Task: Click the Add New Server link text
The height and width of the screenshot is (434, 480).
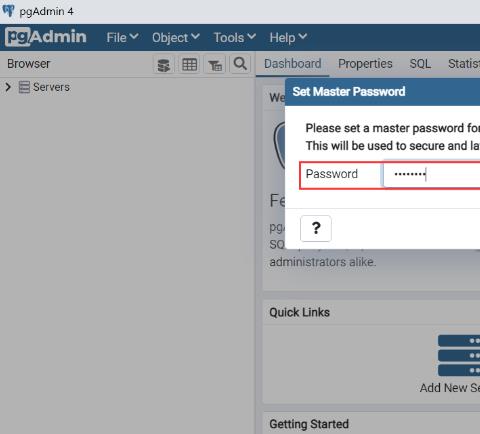Action: [x=450, y=388]
